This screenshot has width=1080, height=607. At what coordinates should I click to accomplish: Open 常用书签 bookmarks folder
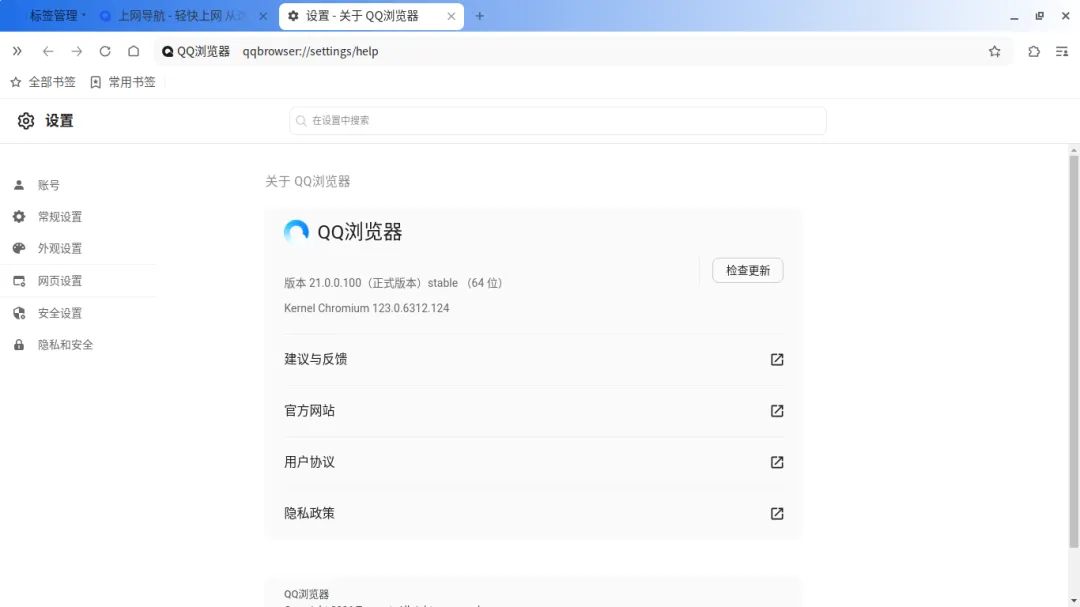tap(123, 82)
